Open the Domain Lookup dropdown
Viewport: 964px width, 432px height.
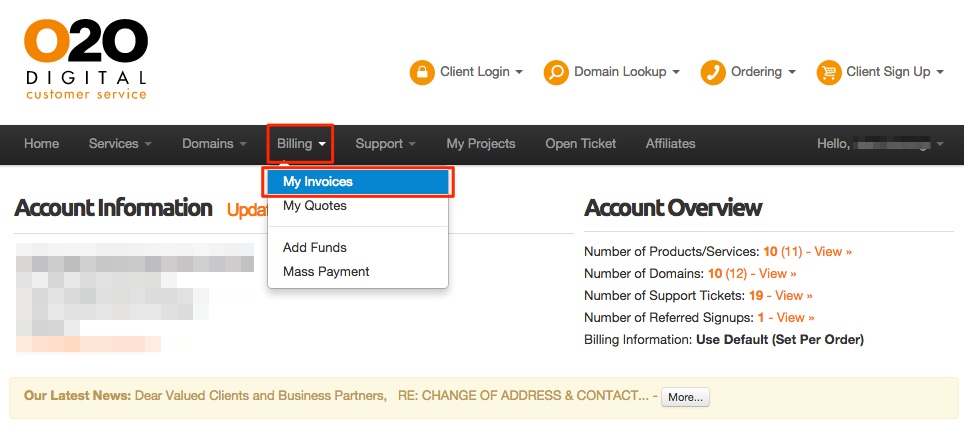coord(626,72)
